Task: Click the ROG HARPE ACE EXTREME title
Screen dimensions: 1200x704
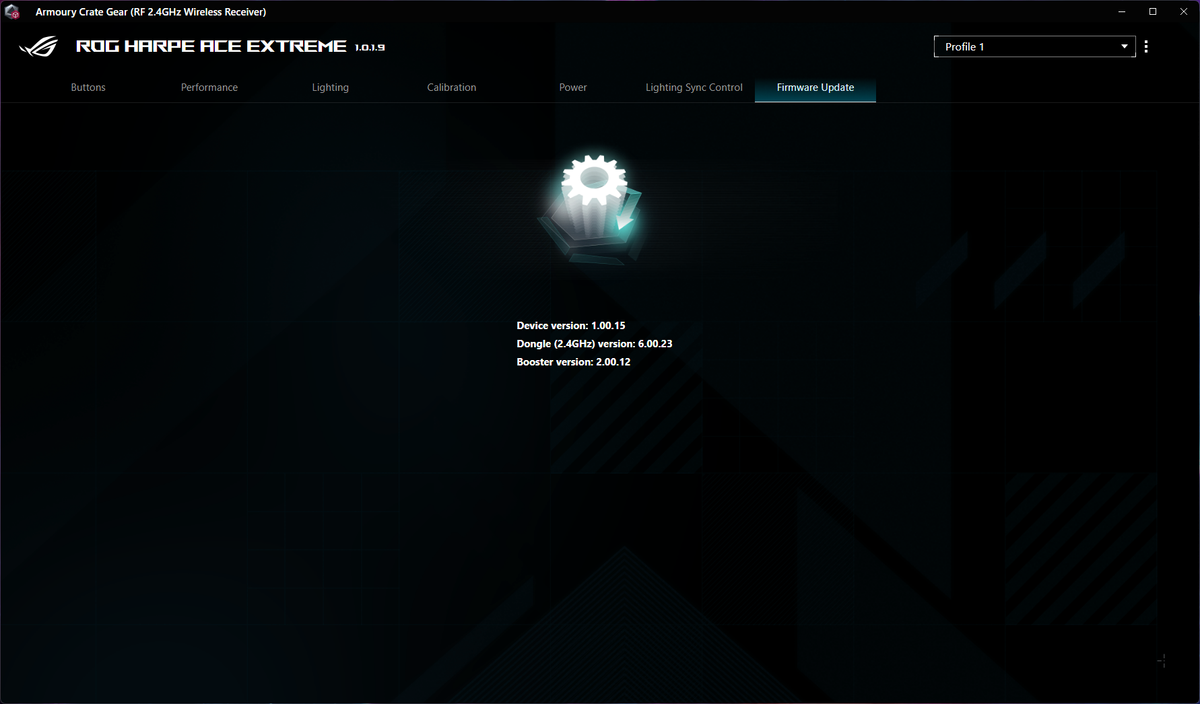Action: click(211, 47)
